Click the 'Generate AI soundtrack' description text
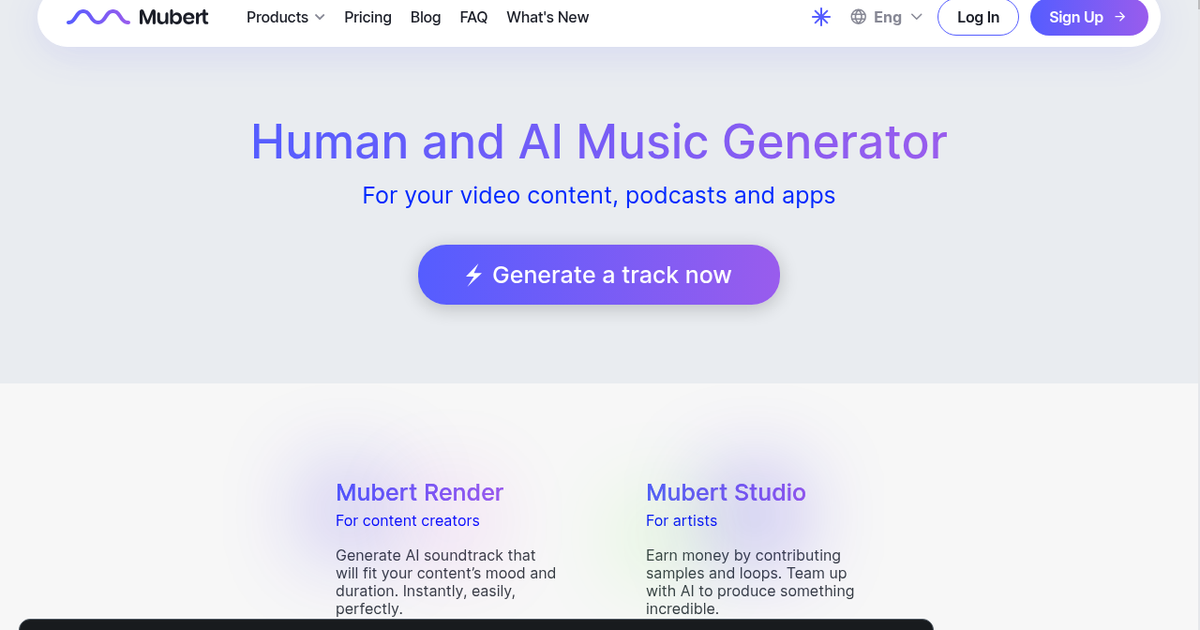Viewport: 1200px width, 630px height. [x=446, y=582]
